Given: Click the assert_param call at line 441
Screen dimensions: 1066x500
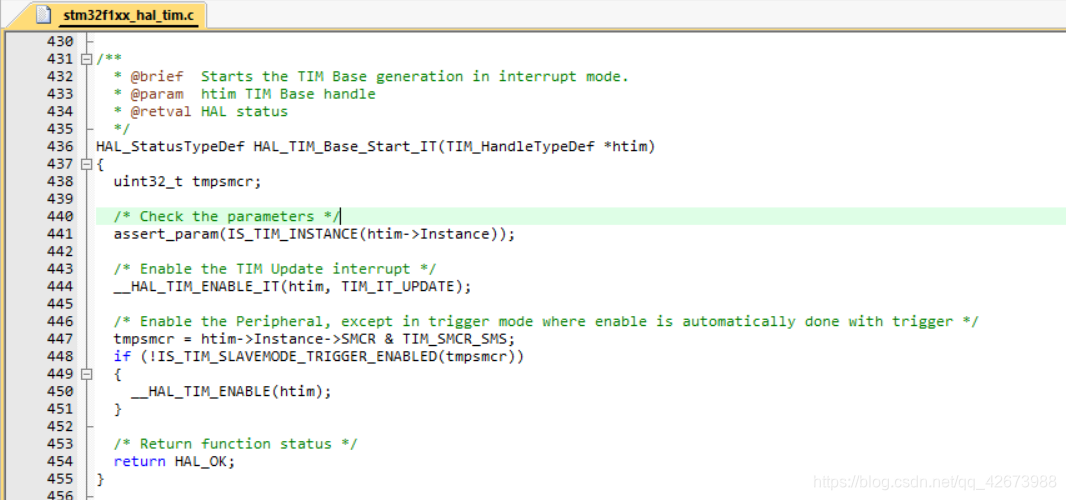Looking at the screenshot, I should click(x=315, y=234).
